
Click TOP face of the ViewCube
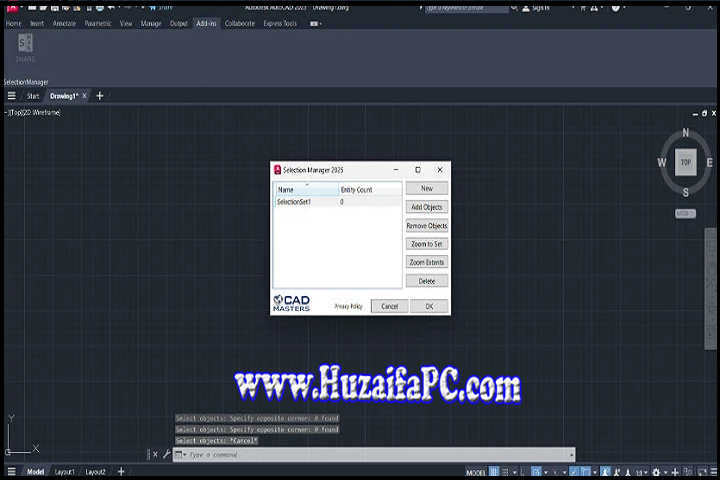click(x=686, y=162)
